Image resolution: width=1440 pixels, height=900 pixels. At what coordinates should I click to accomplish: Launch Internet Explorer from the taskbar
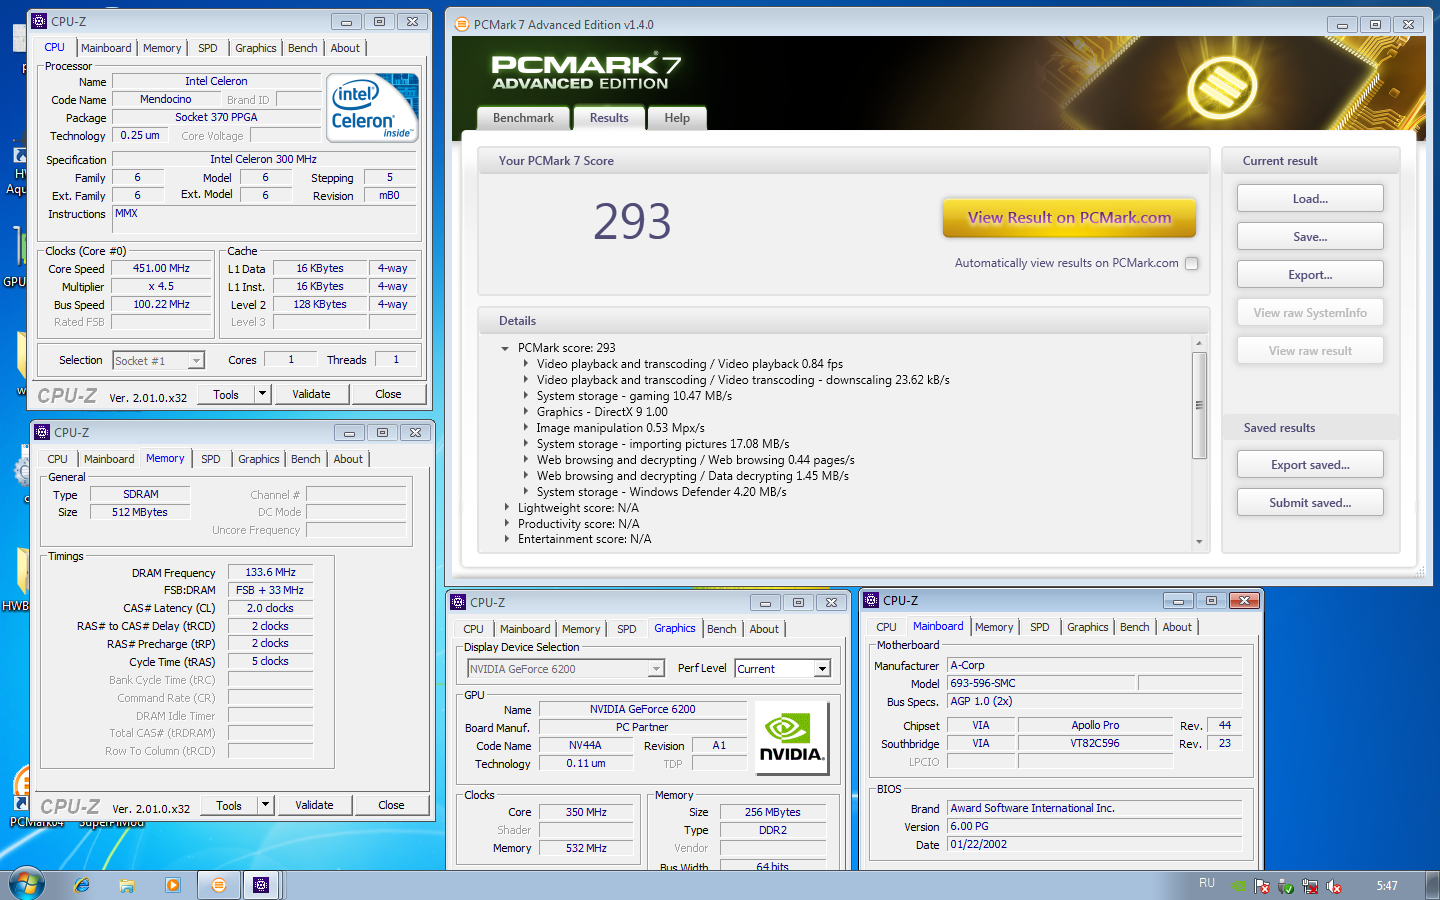(82, 885)
